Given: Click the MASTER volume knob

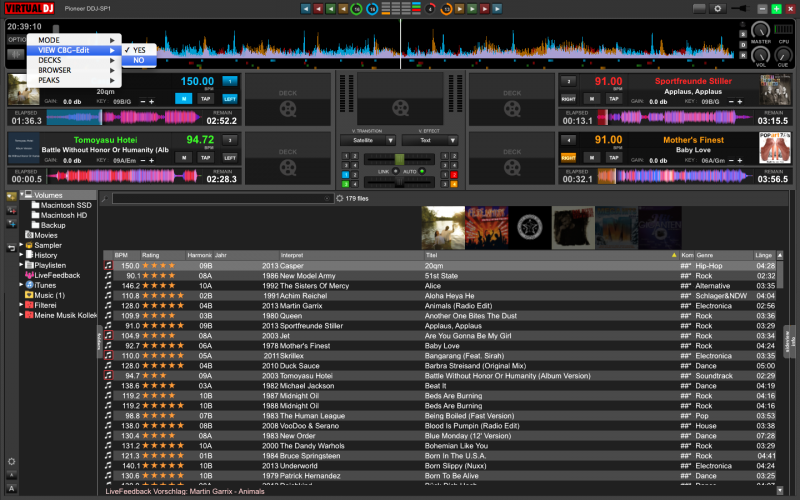Looking at the screenshot, I should [x=760, y=30].
